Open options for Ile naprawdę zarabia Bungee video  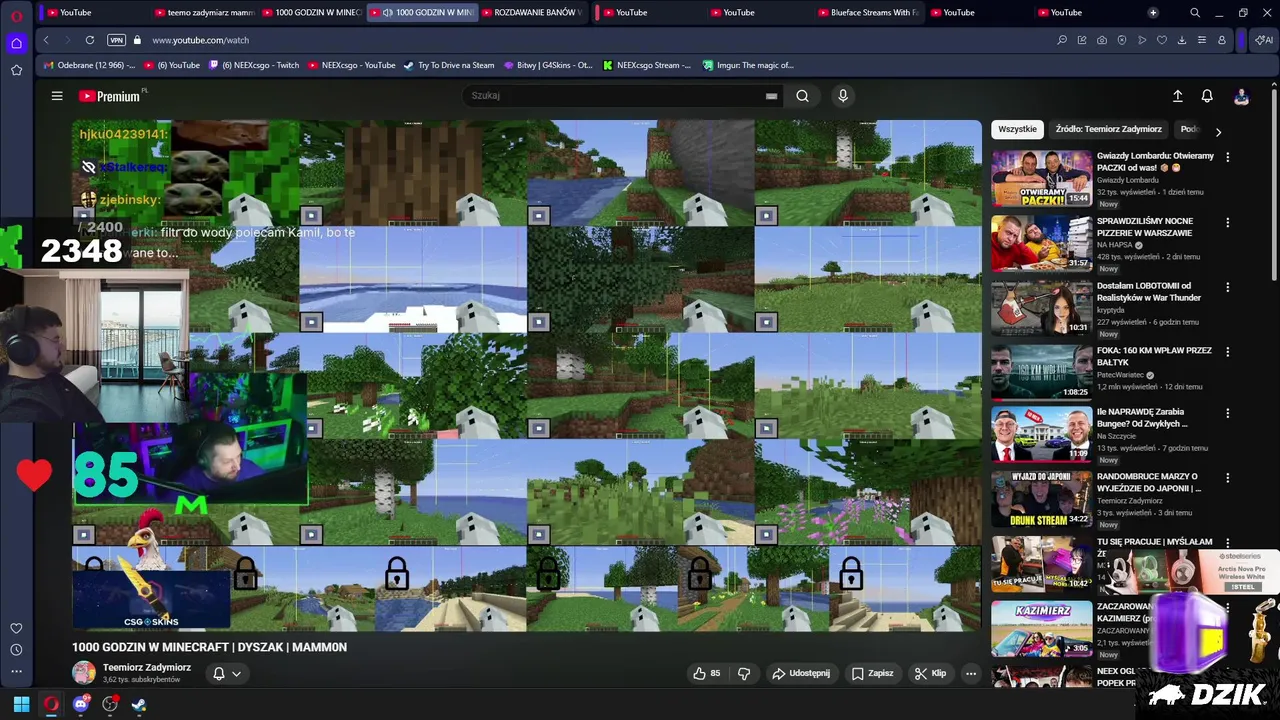1227,413
